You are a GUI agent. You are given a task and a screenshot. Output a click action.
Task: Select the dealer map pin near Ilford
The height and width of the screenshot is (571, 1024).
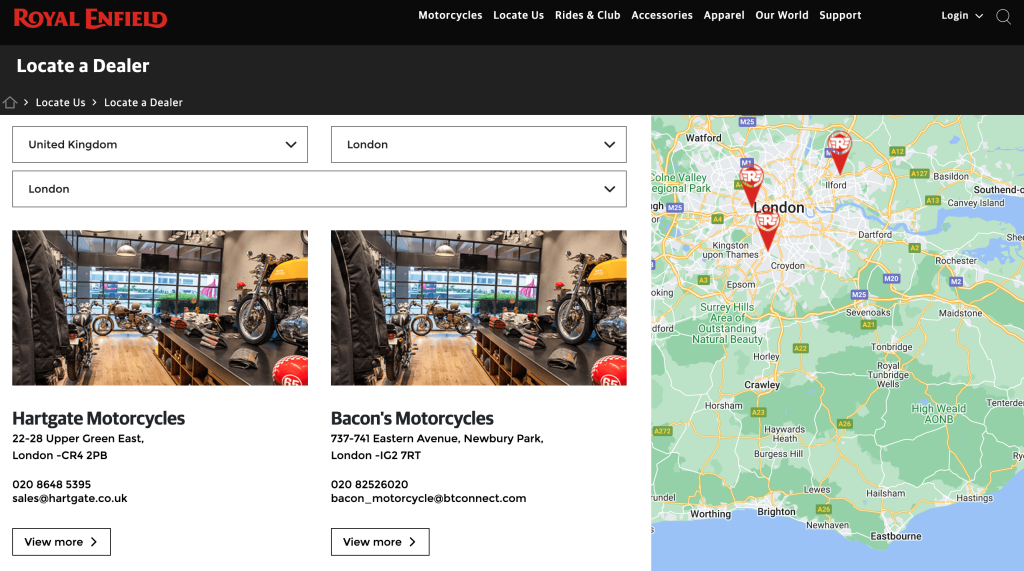[x=839, y=152]
